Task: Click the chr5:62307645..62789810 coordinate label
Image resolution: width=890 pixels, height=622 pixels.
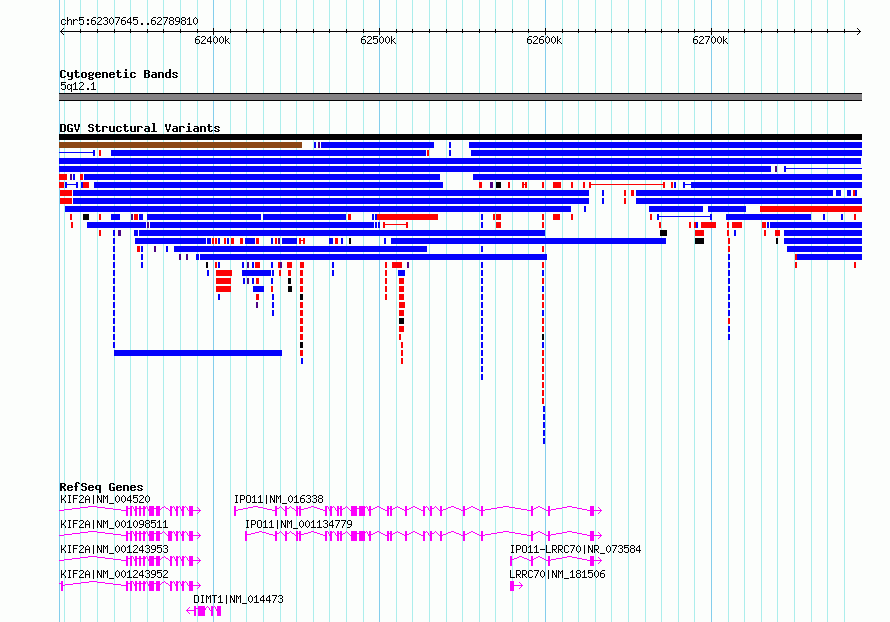Action: 129,21
